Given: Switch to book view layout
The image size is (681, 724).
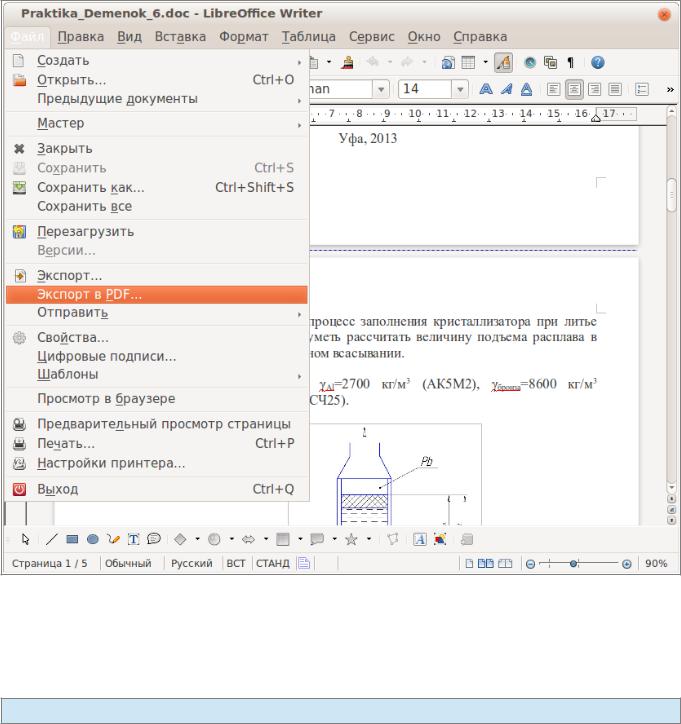Looking at the screenshot, I should pyautogui.click(x=505, y=563).
